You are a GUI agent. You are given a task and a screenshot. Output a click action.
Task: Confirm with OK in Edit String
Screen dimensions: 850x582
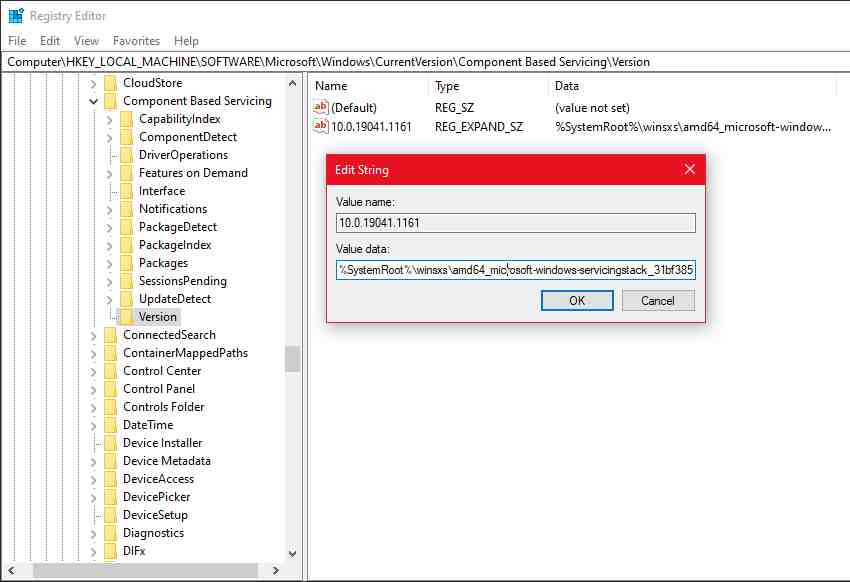pyautogui.click(x=577, y=300)
